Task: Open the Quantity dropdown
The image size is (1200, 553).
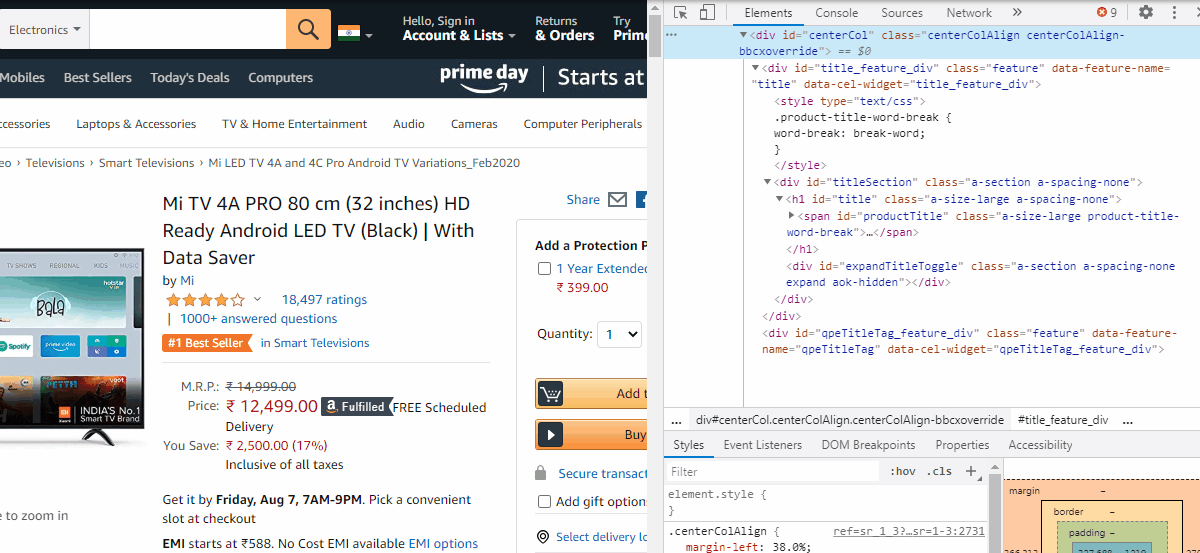Action: pyautogui.click(x=619, y=334)
